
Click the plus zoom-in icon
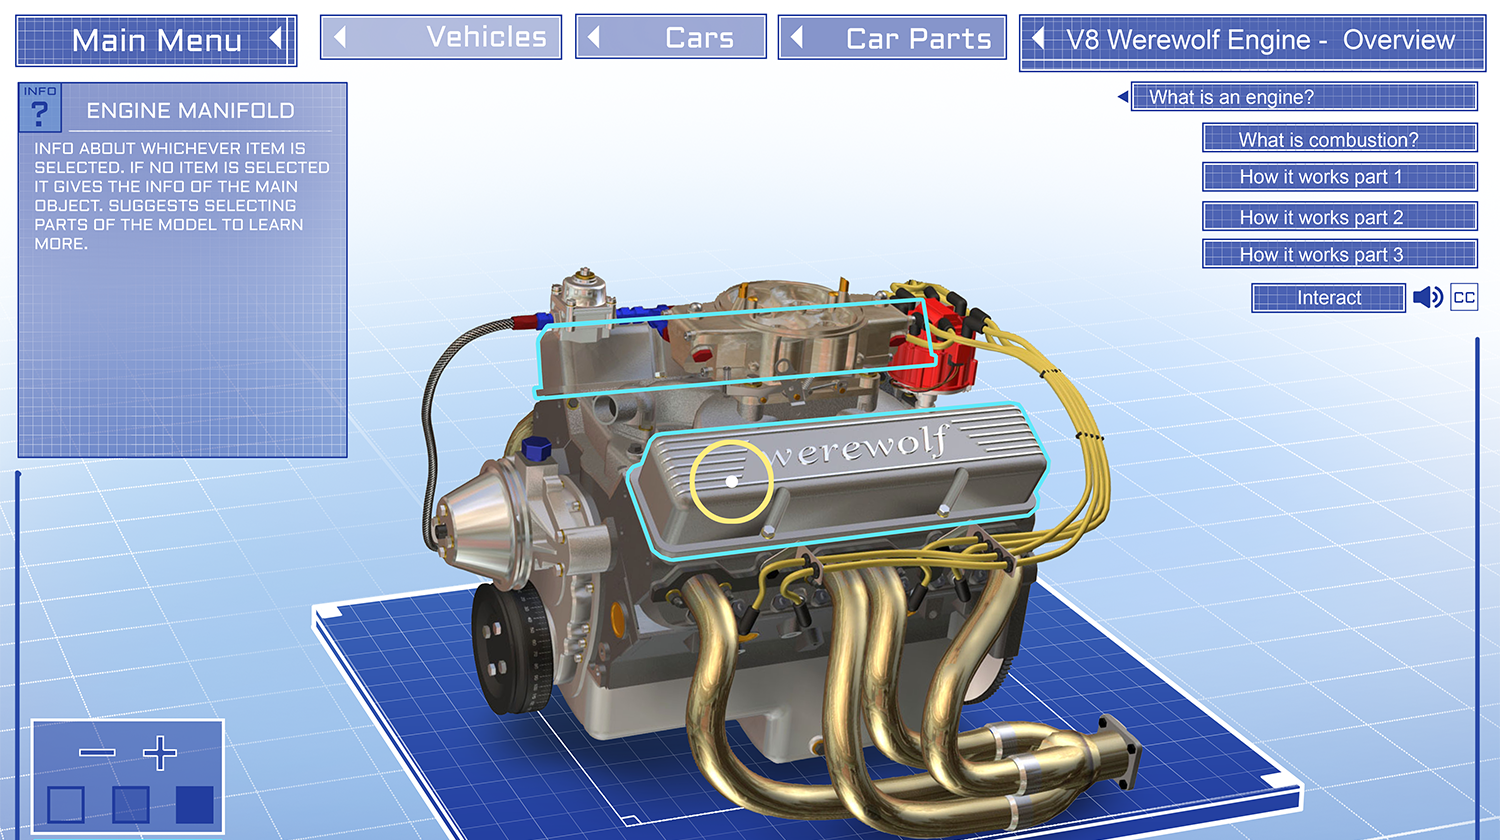[x=160, y=753]
